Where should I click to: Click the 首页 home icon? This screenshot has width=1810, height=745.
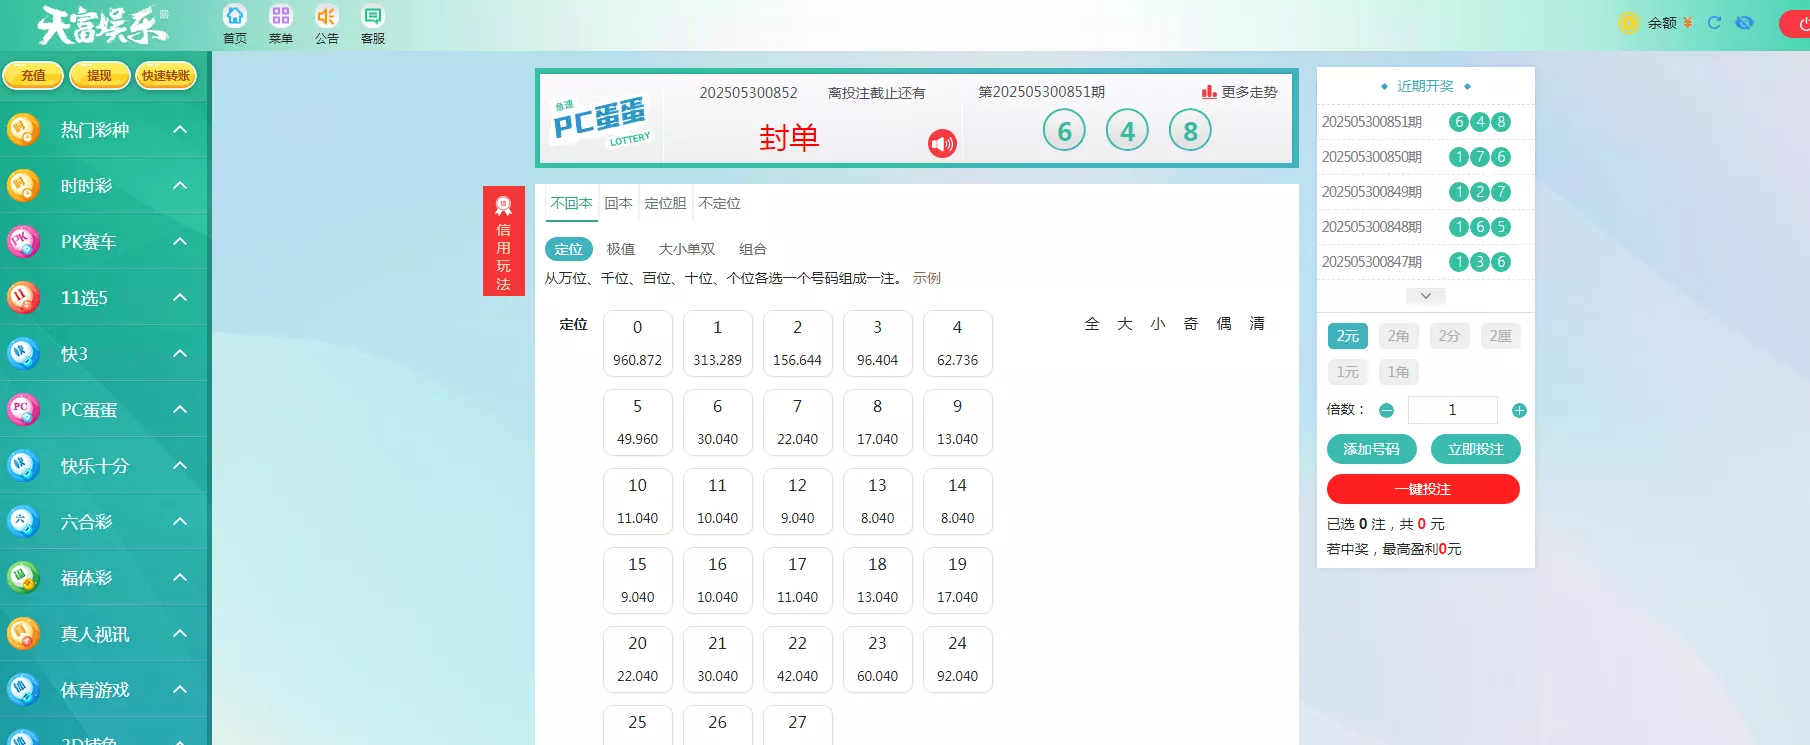[x=234, y=17]
